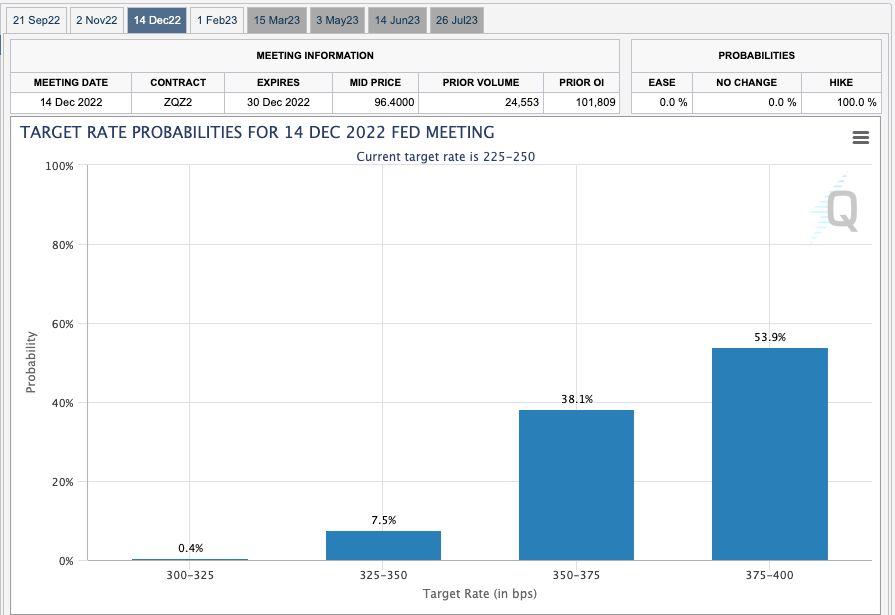Select the 14 Dec22 meeting tab

(x=157, y=20)
